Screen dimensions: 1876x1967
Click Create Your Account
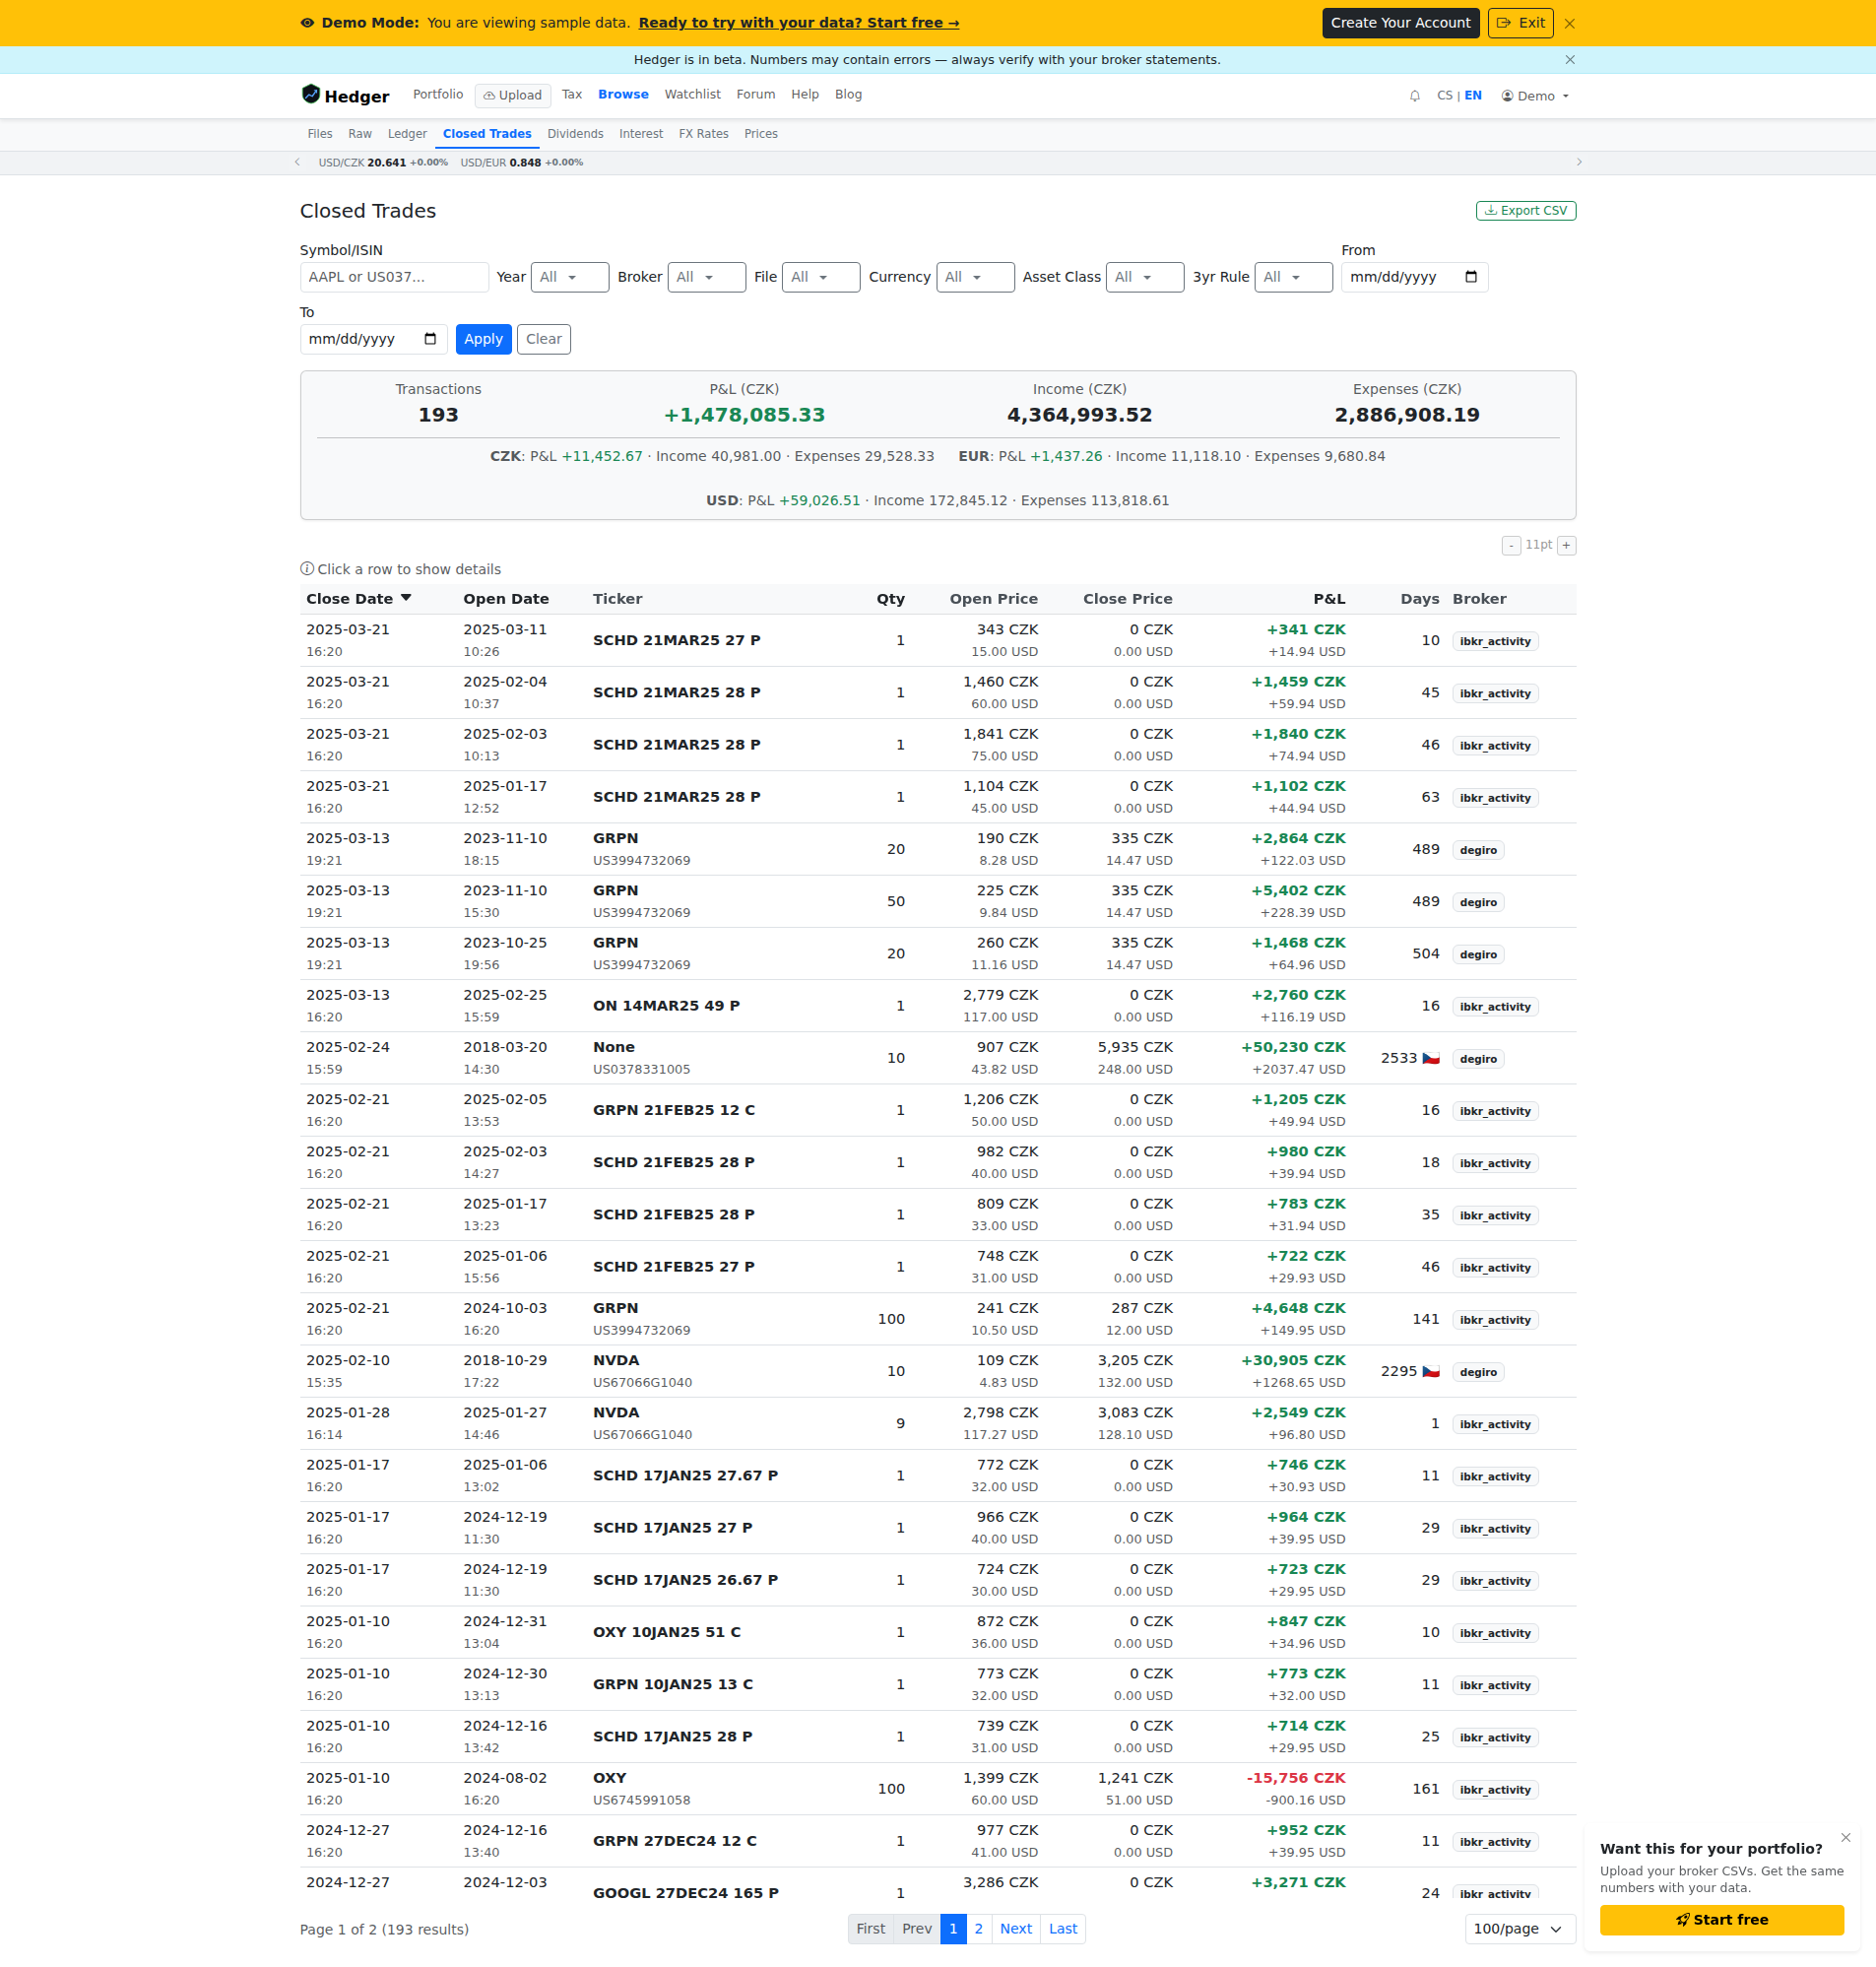[x=1400, y=23]
